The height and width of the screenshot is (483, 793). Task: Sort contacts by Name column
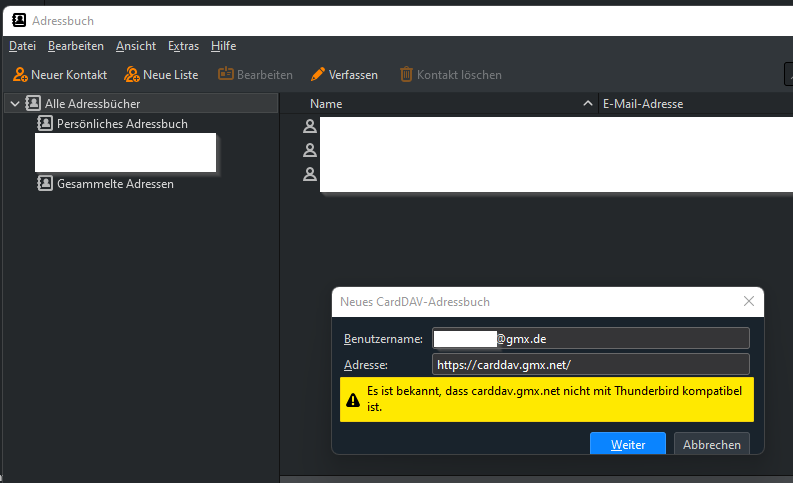click(326, 104)
